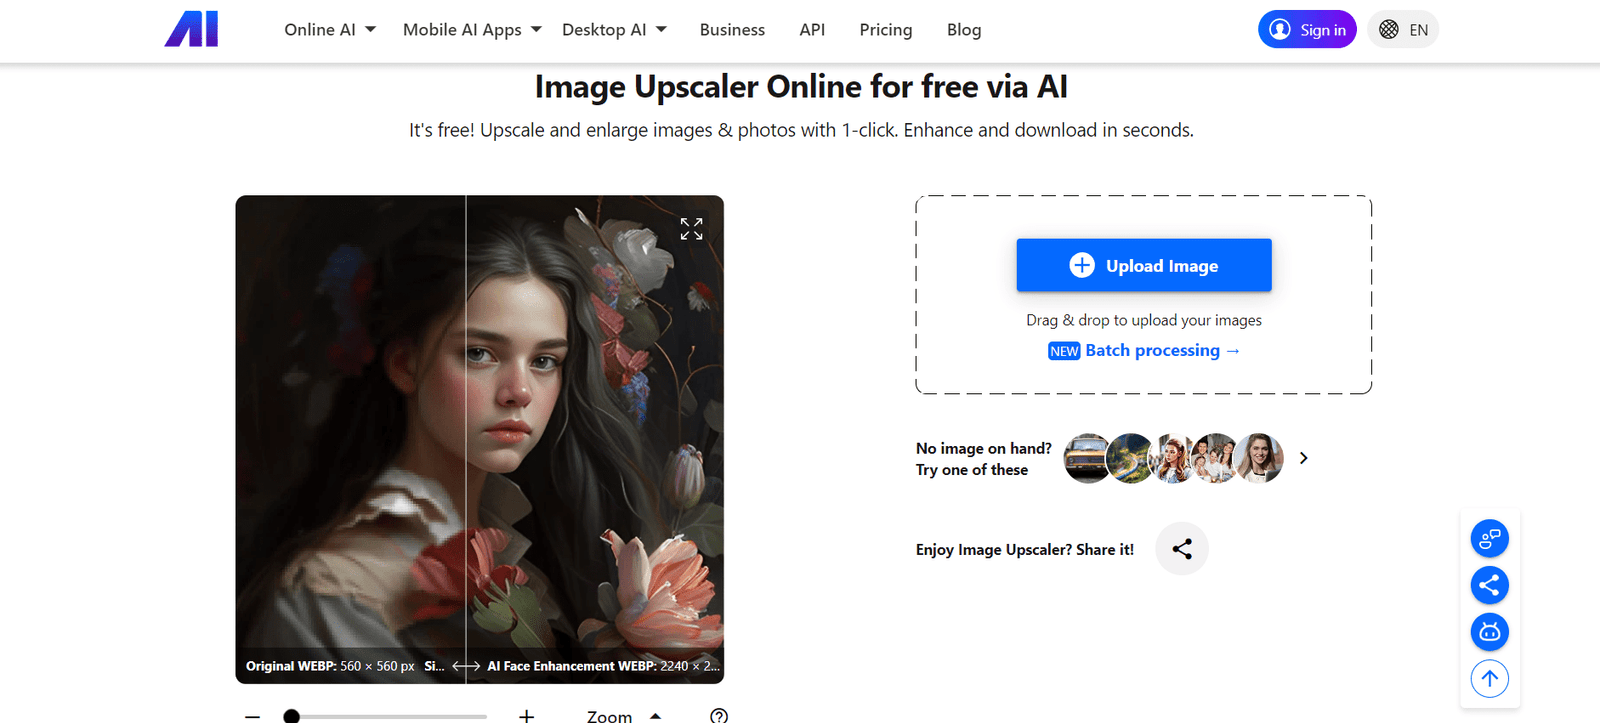
Task: Select the vintage car sample thumbnail
Action: click(1086, 458)
